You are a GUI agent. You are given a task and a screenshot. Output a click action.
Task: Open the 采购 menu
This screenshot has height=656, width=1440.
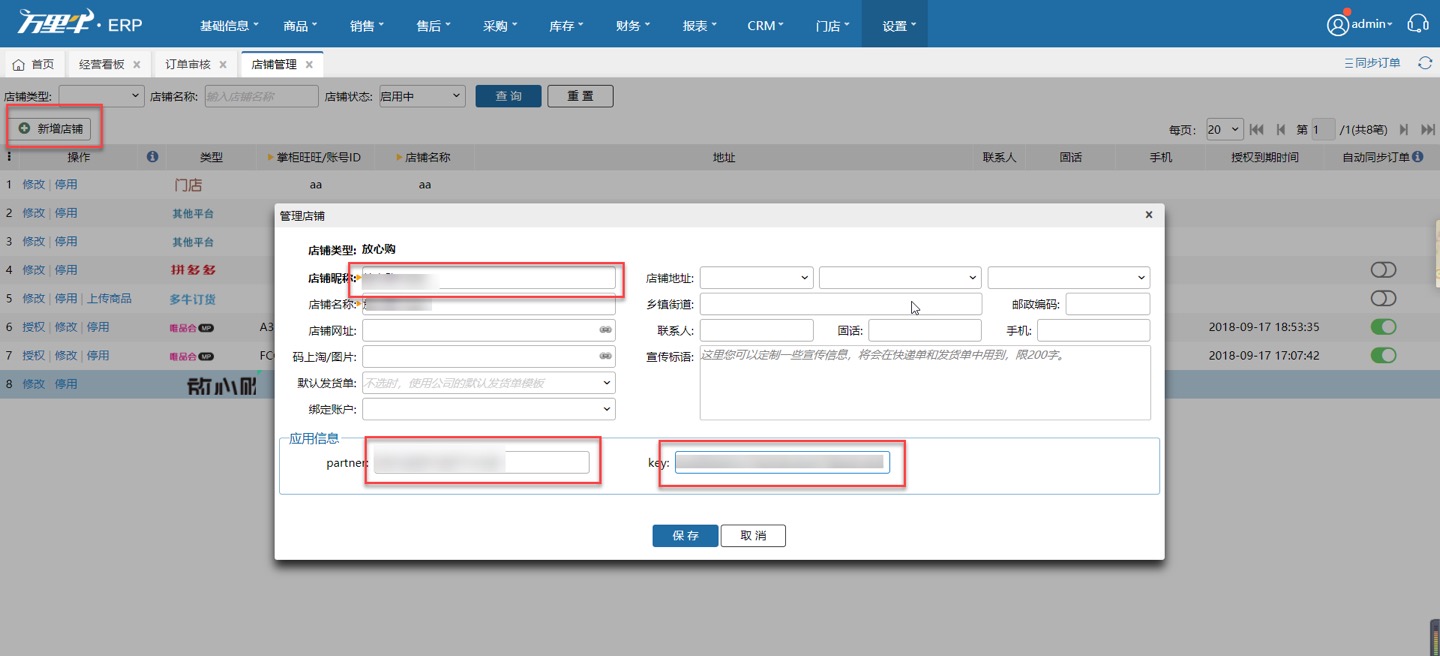(x=500, y=26)
